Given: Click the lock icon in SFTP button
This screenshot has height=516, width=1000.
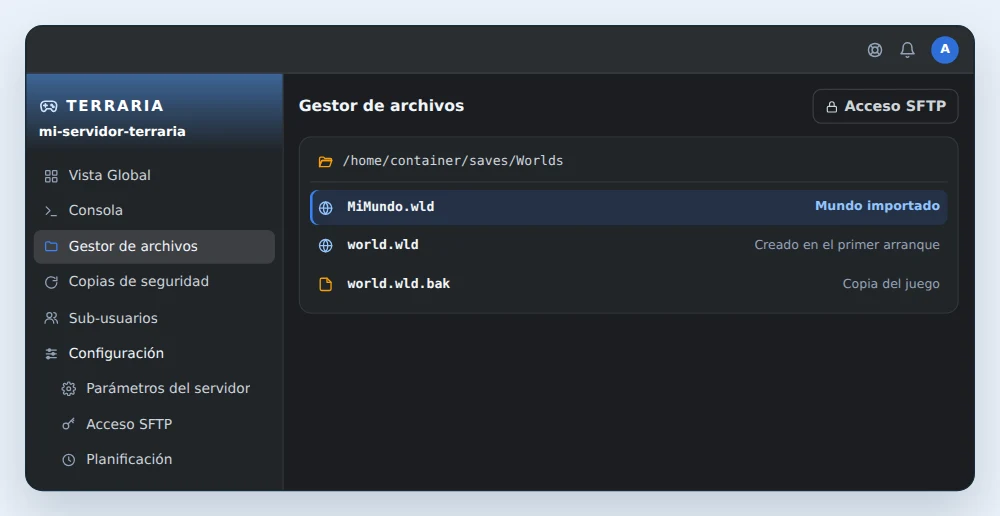Looking at the screenshot, I should pos(832,107).
